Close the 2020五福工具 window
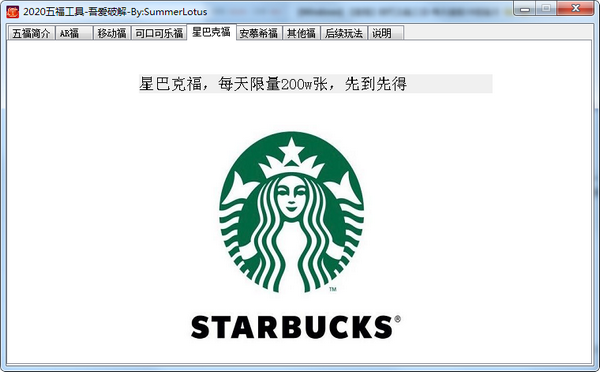The height and width of the screenshot is (372, 600). tap(576, 8)
